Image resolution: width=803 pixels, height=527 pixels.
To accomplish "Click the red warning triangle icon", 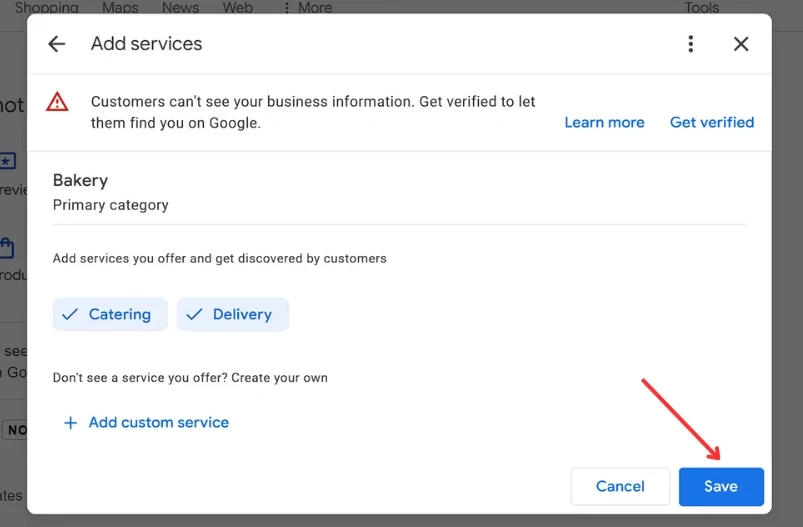I will point(58,102).
